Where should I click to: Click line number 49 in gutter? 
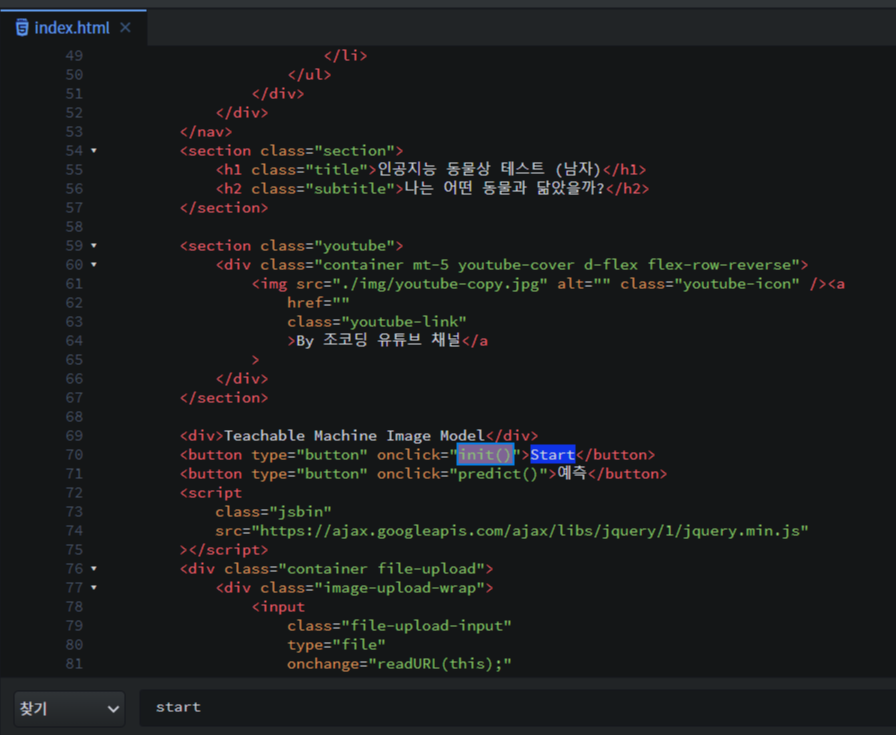(x=74, y=56)
